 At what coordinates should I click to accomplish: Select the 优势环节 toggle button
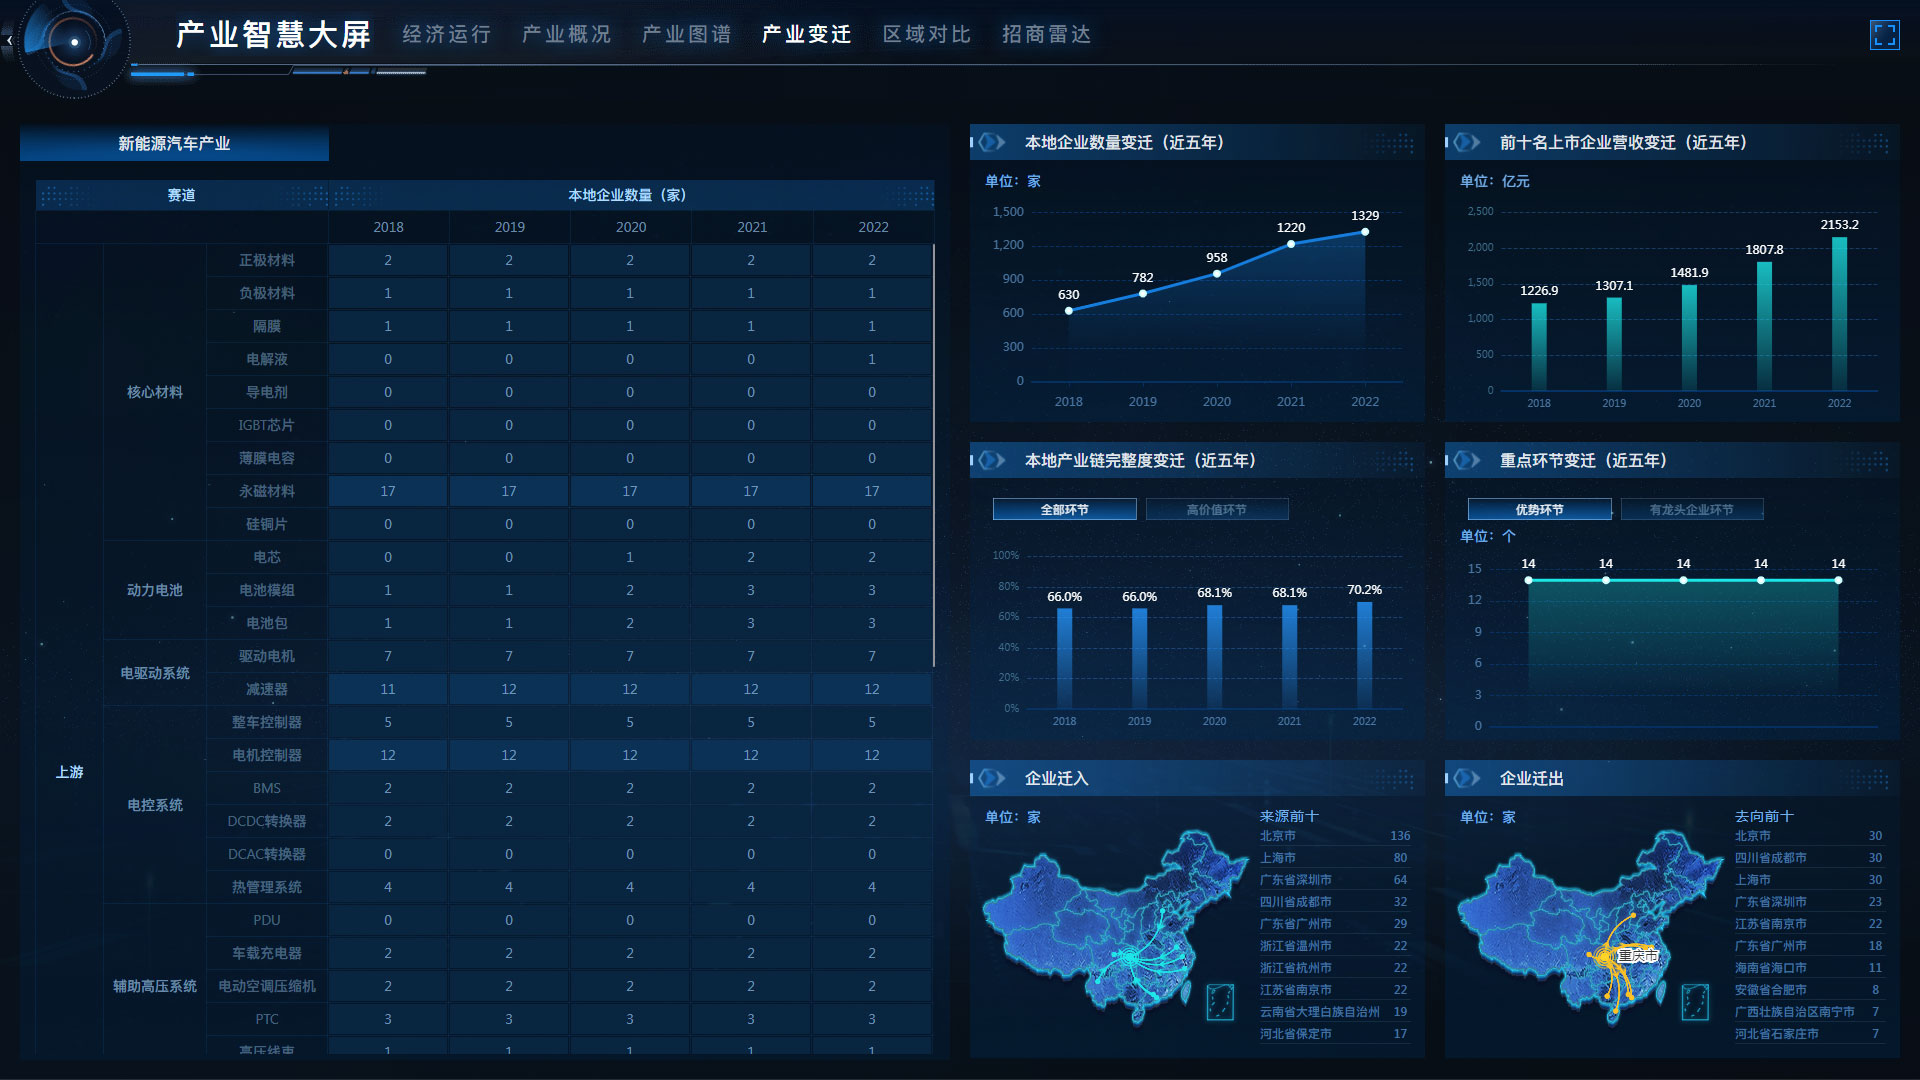(x=1539, y=510)
